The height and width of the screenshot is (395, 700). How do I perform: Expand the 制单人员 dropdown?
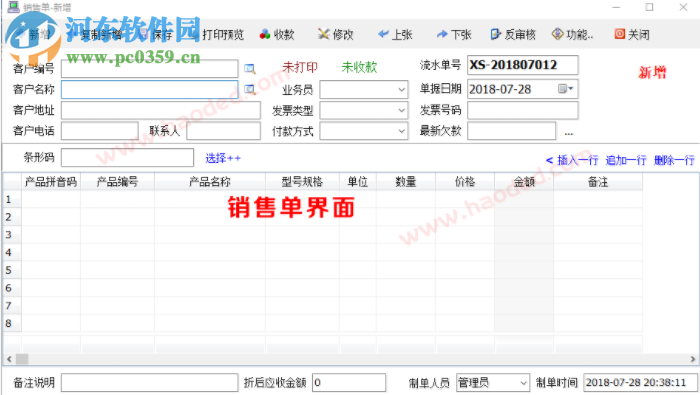[x=523, y=383]
